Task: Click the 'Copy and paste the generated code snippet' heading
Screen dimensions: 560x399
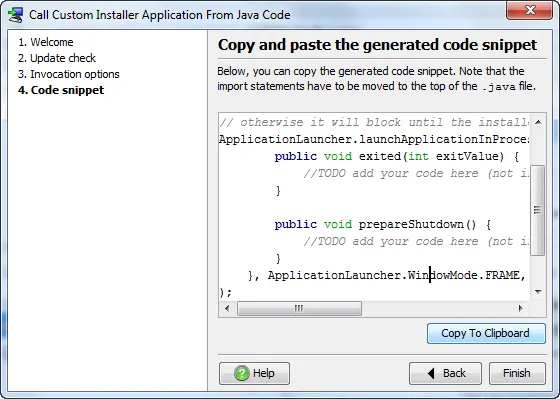Action: (377, 45)
